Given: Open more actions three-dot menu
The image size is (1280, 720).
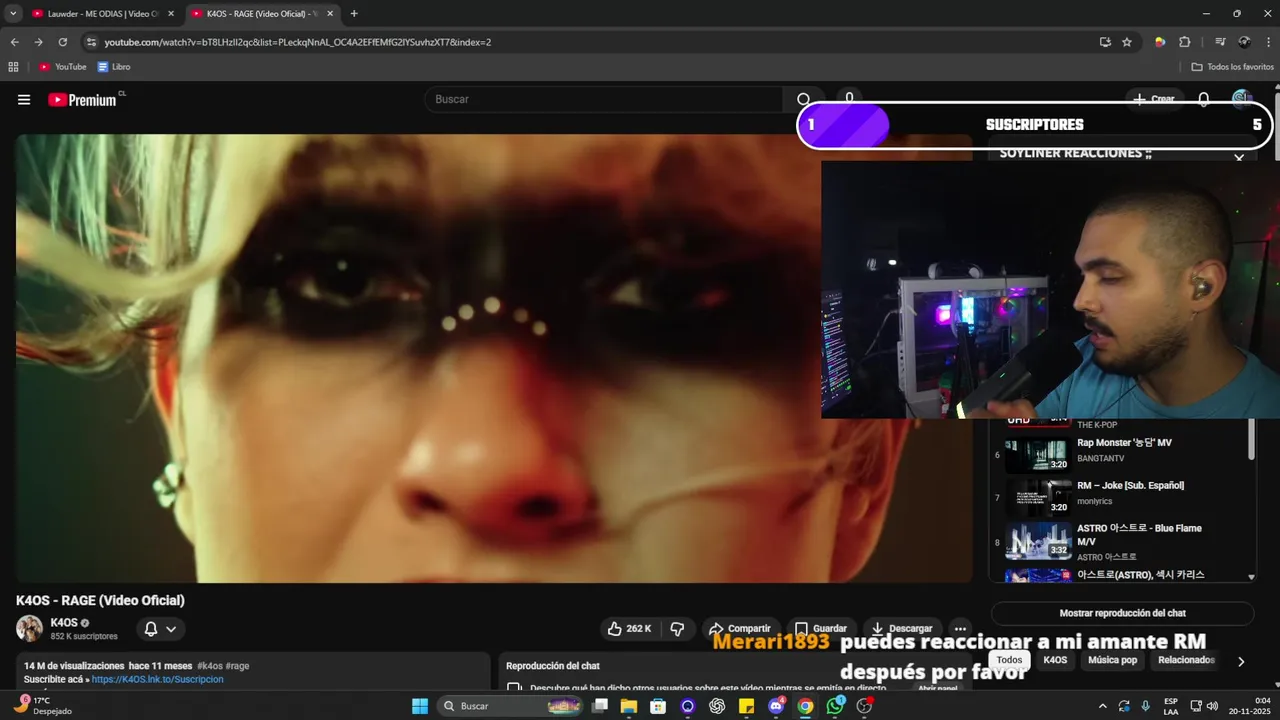Looking at the screenshot, I should point(960,629).
